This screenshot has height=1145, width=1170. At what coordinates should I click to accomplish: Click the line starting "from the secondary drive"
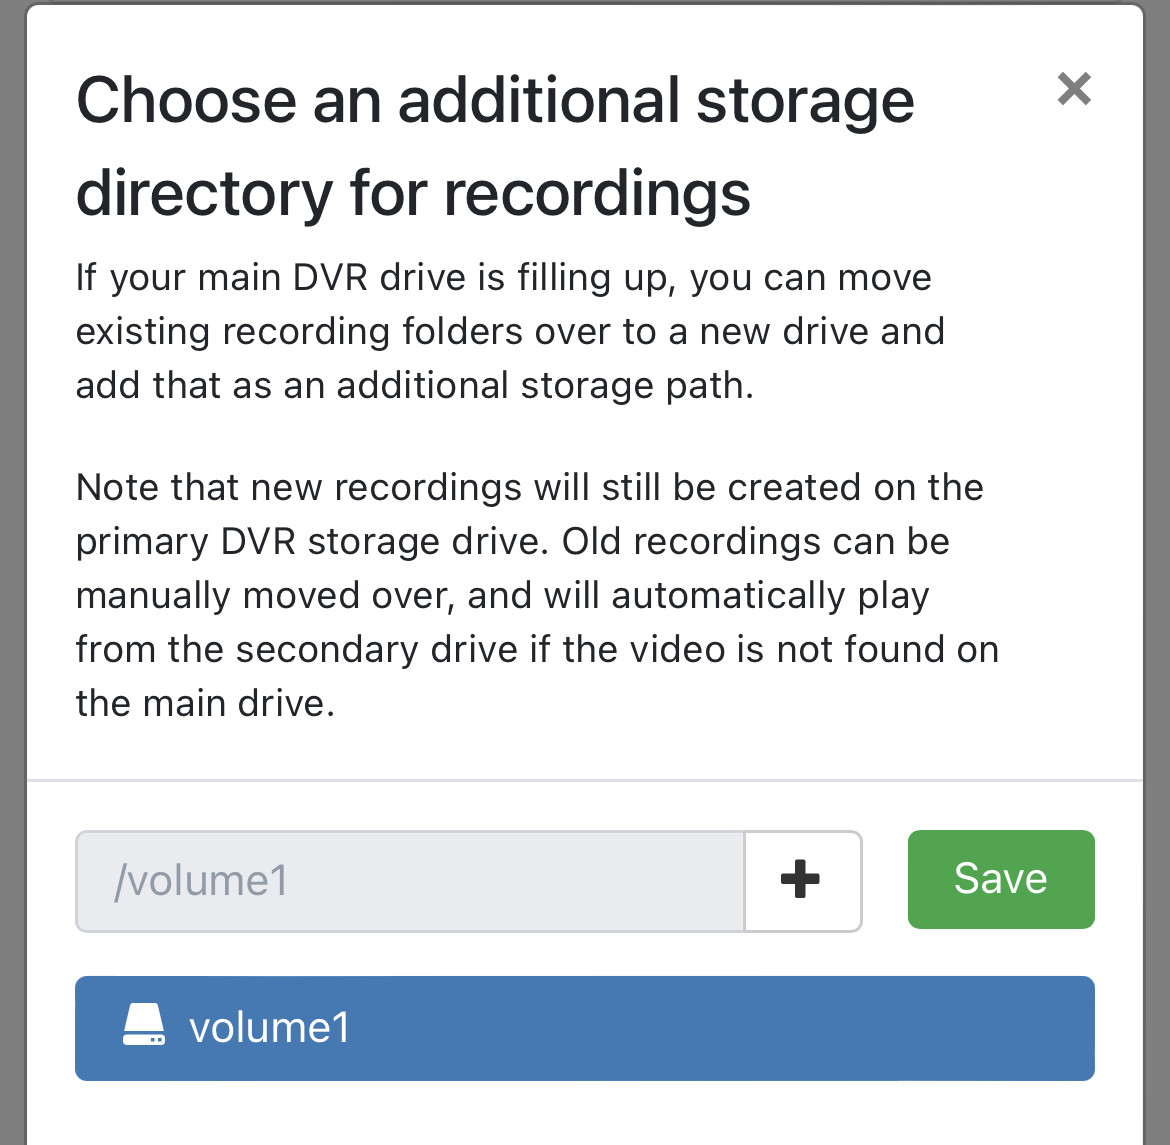coord(537,650)
